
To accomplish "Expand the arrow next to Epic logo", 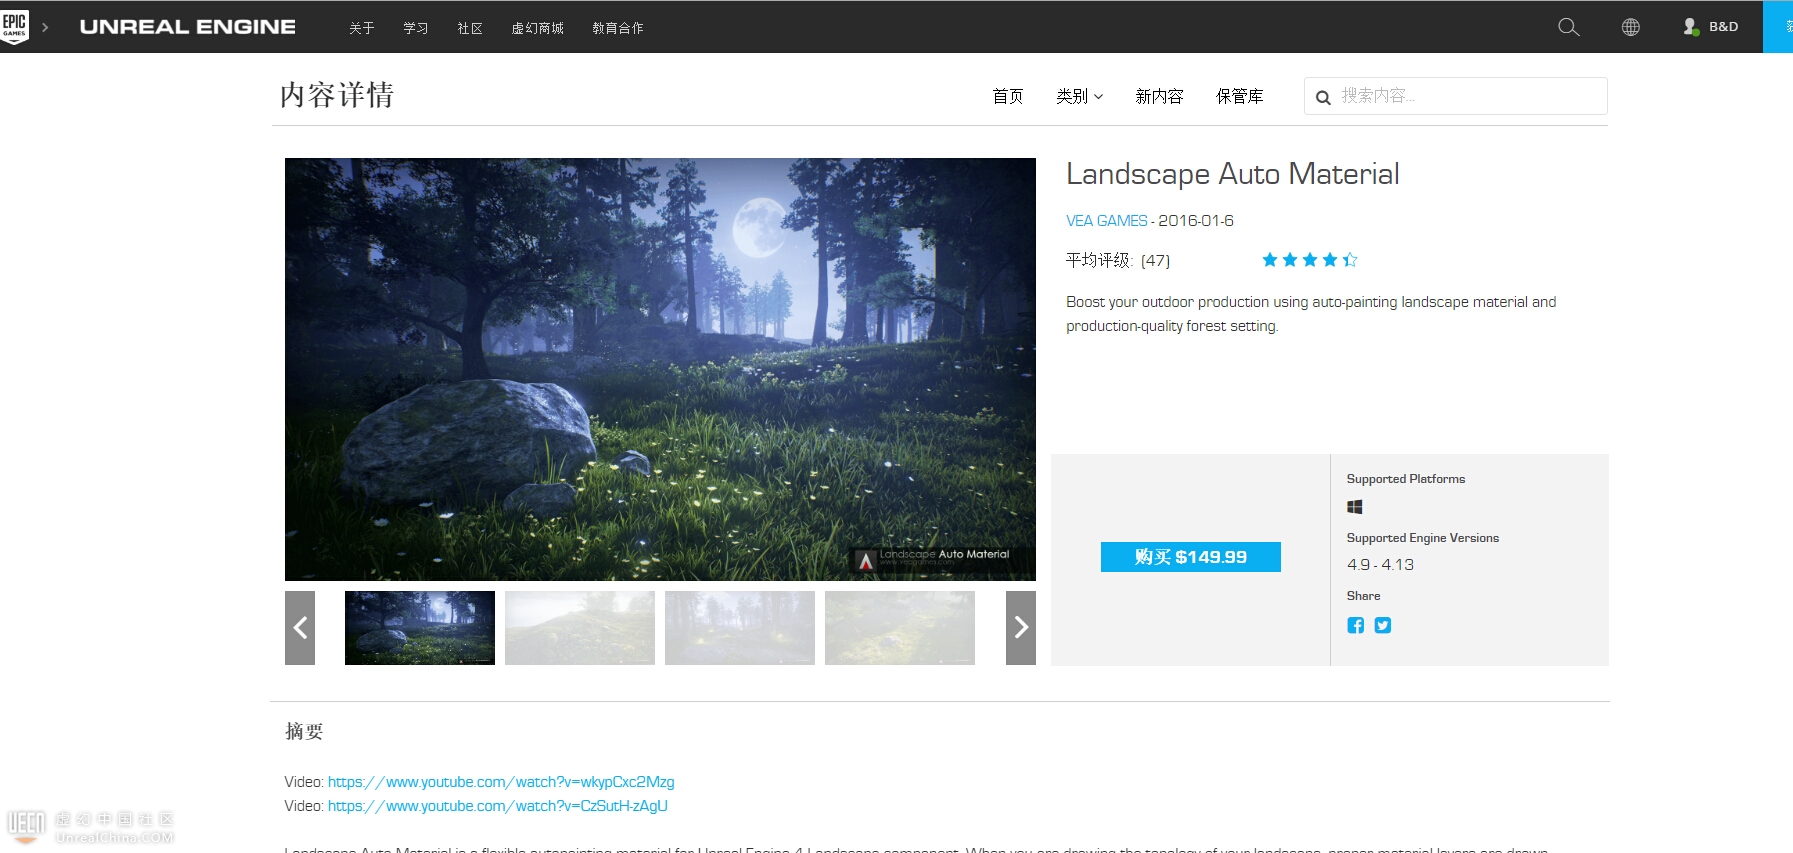I will click(x=45, y=27).
